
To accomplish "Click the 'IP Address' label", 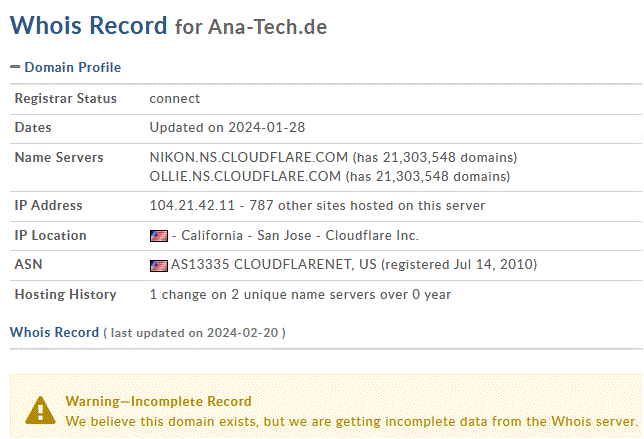I will click(48, 205).
